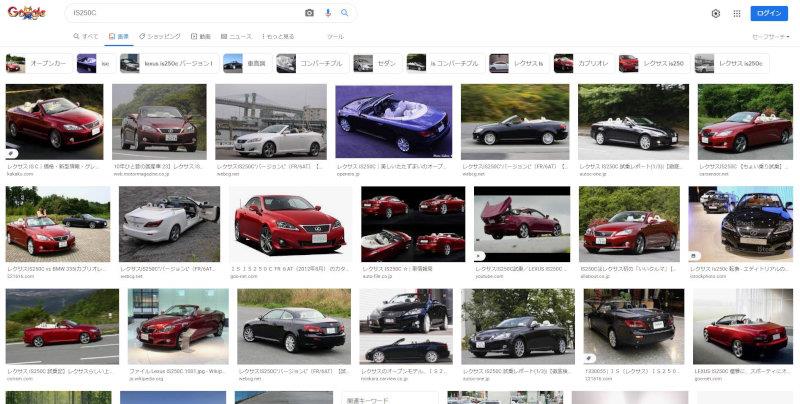The height and width of the screenshot is (404, 800).
Task: Select the セダン filter chip
Action: tap(377, 64)
